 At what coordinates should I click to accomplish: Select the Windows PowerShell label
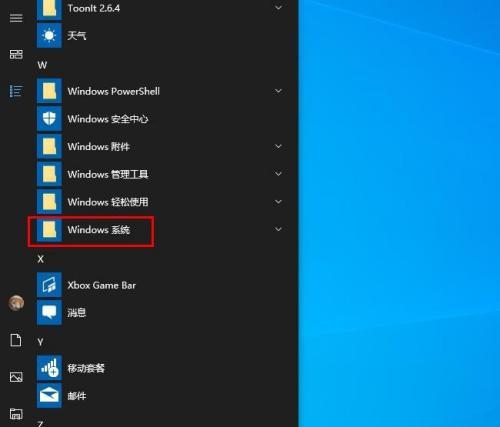tap(114, 91)
